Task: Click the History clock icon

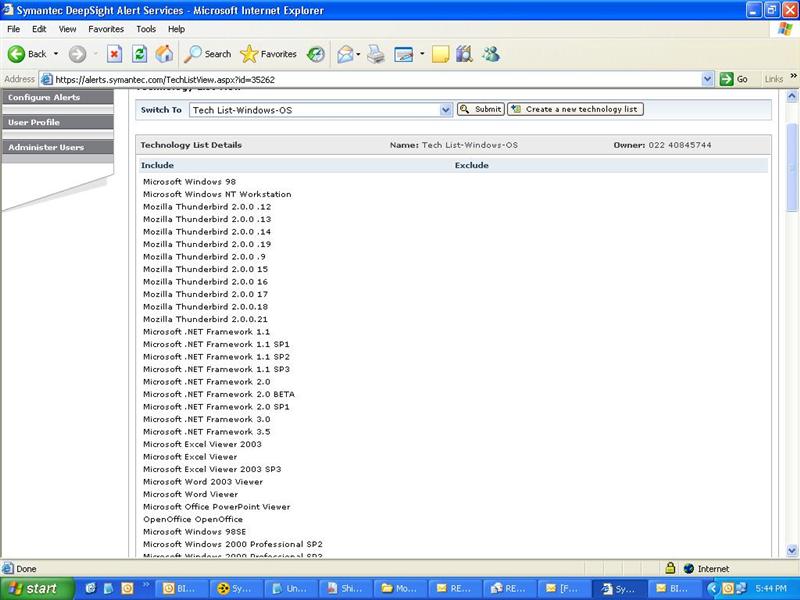Action: [x=316, y=54]
